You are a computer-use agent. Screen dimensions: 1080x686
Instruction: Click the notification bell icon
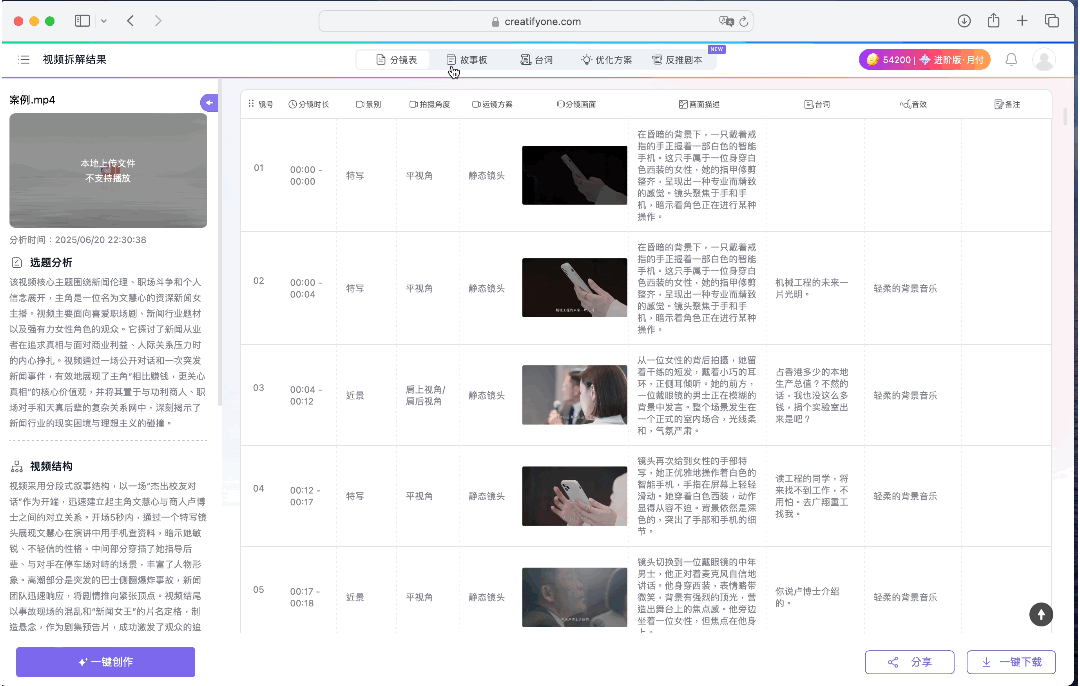tap(1011, 60)
